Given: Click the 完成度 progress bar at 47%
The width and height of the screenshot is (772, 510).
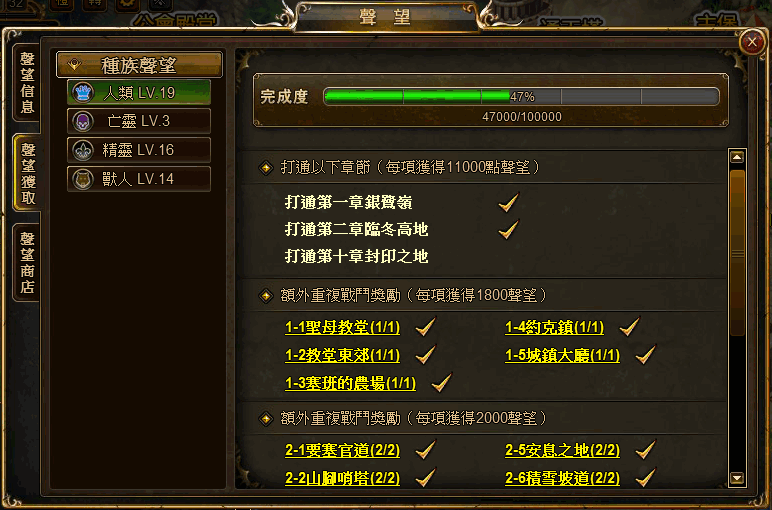Looking at the screenshot, I should pos(521,96).
